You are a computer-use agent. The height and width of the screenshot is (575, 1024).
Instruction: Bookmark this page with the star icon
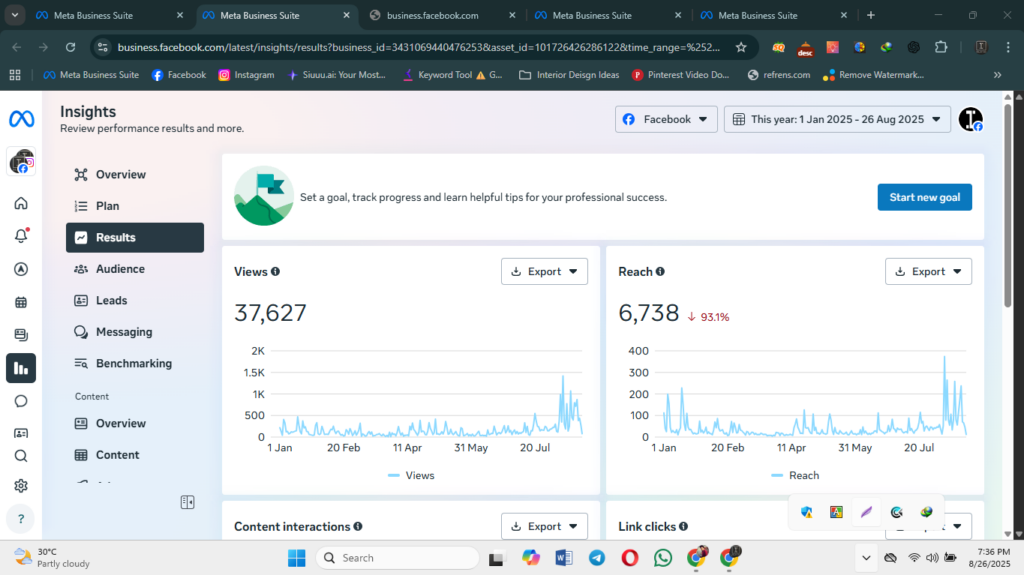pos(741,47)
